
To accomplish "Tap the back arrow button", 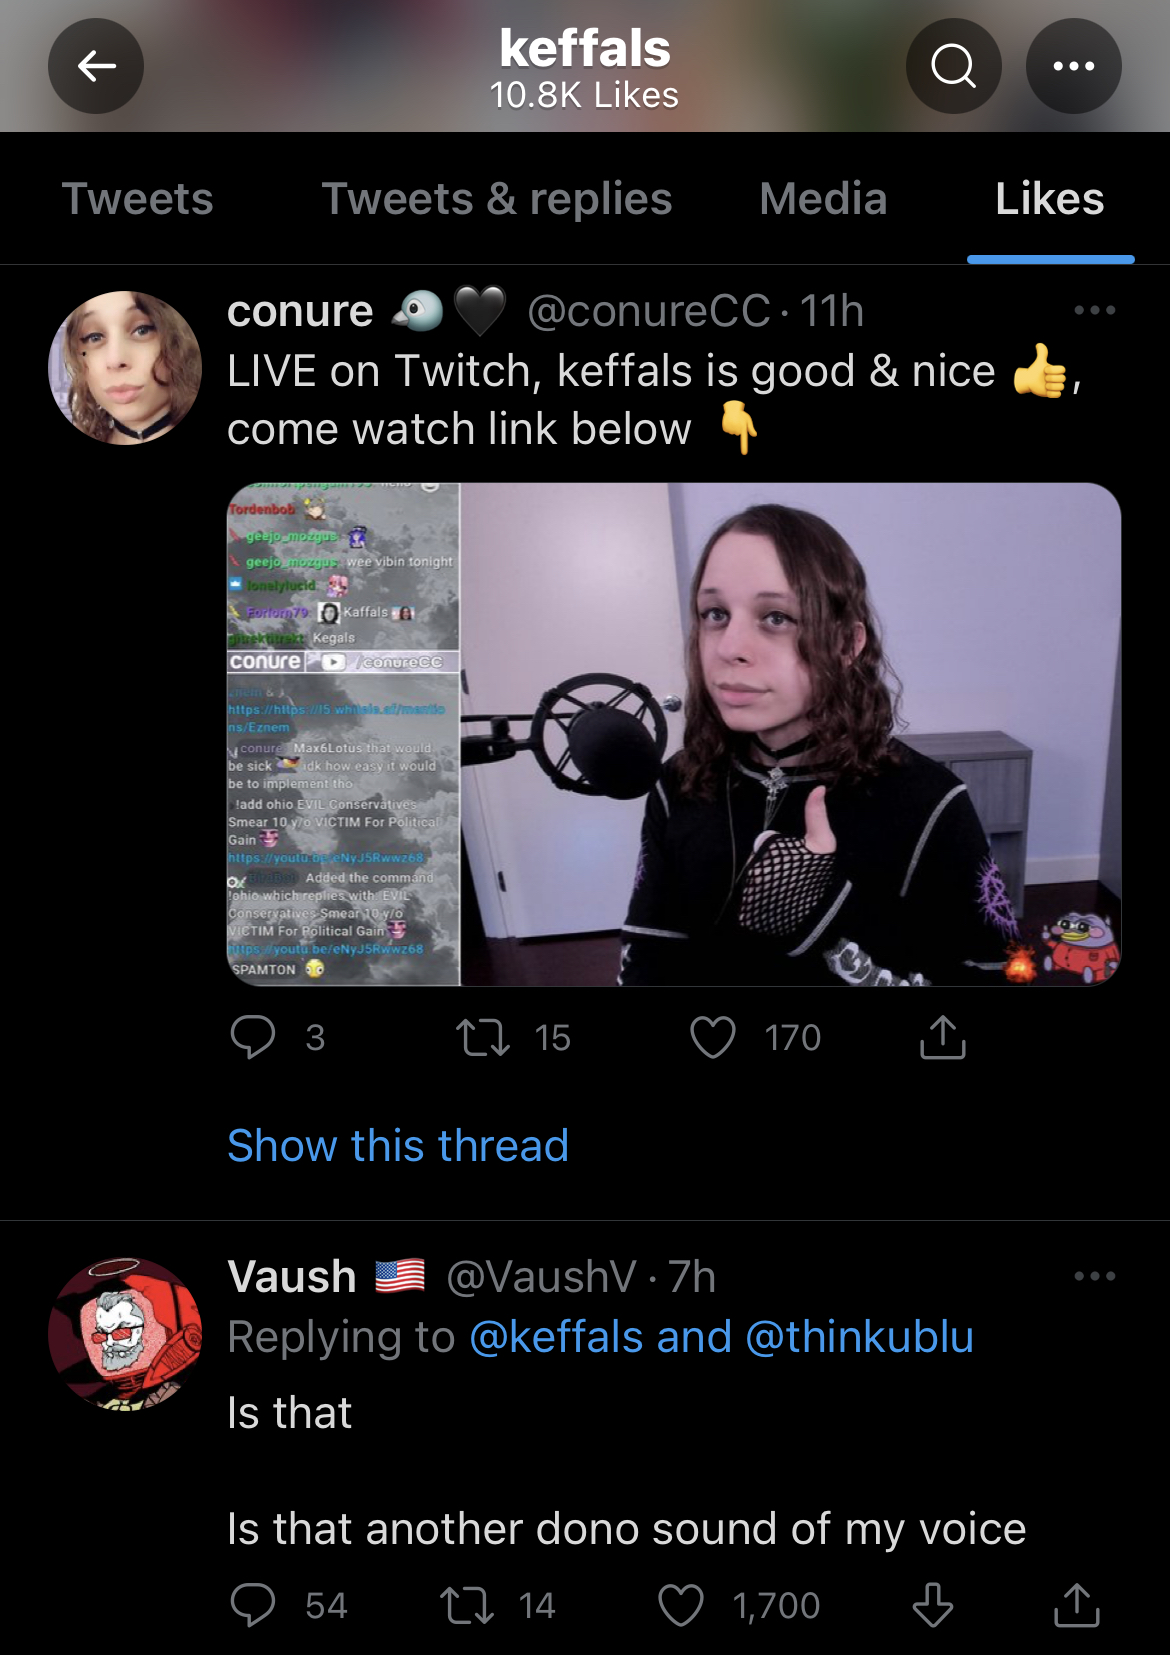I will click(x=96, y=66).
